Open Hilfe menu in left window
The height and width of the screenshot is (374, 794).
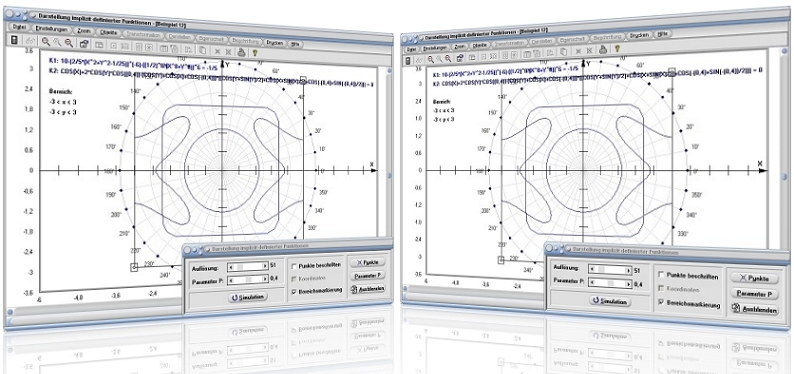pyautogui.click(x=295, y=44)
